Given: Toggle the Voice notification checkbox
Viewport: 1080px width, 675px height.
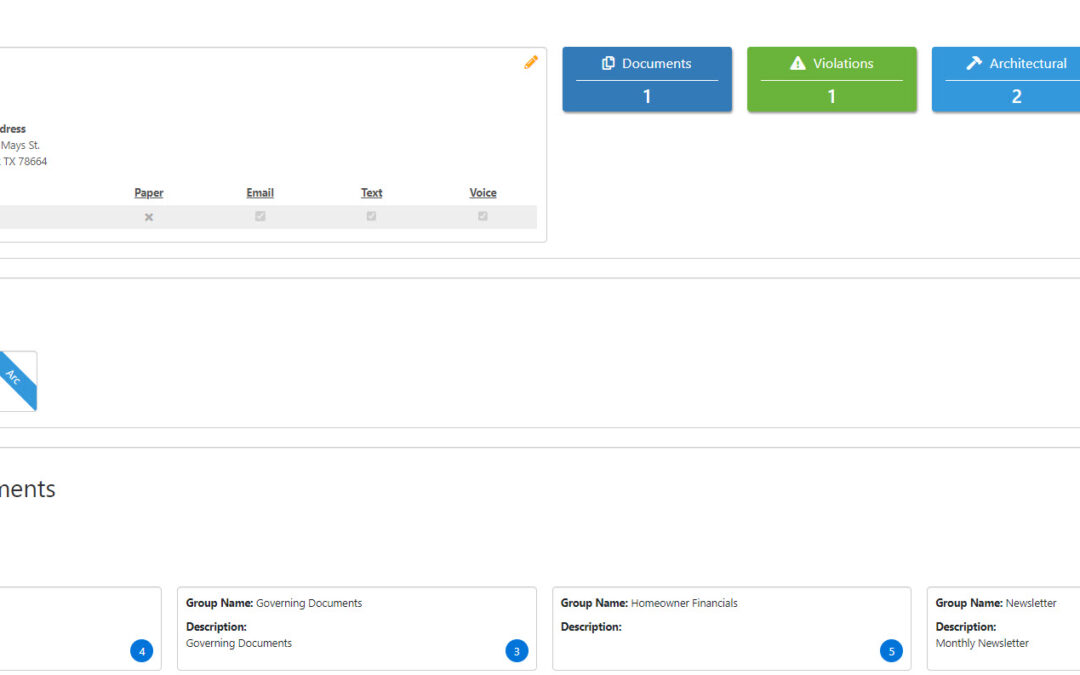Looking at the screenshot, I should point(483,216).
